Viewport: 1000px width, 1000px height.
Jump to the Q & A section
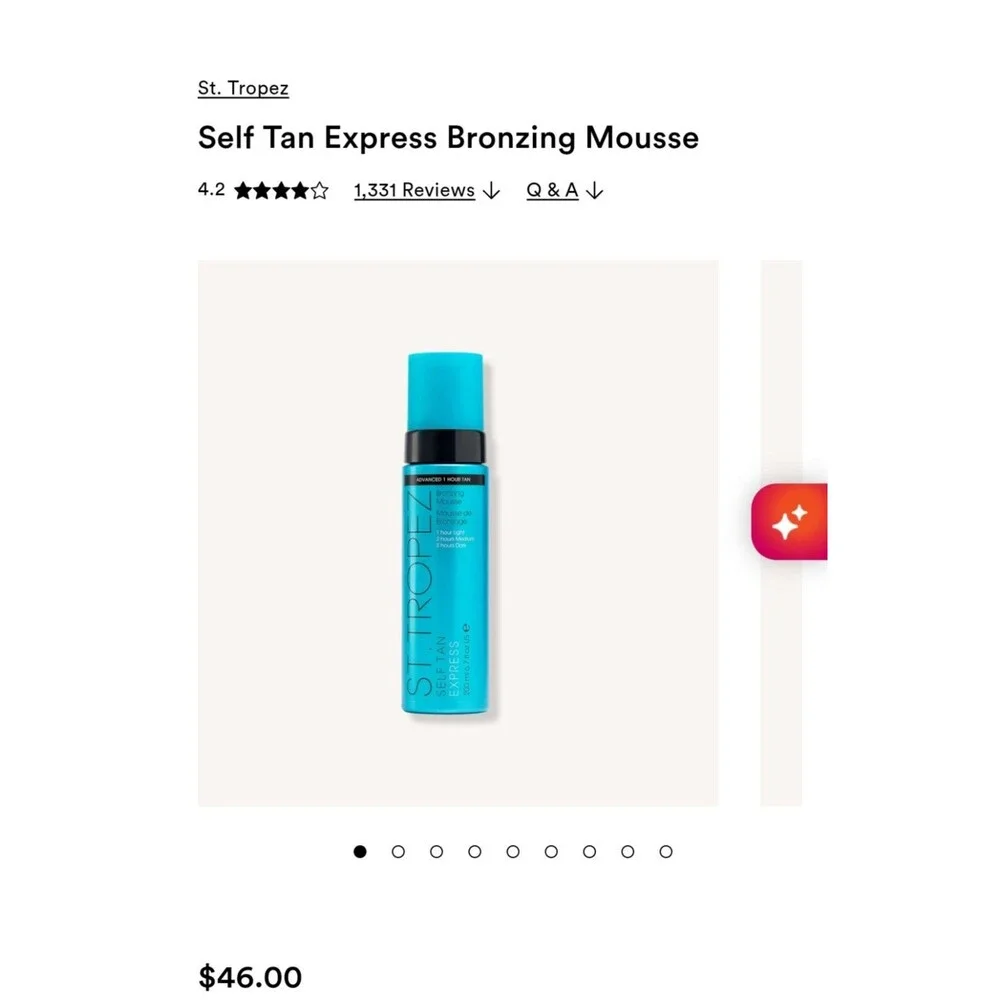click(x=552, y=190)
